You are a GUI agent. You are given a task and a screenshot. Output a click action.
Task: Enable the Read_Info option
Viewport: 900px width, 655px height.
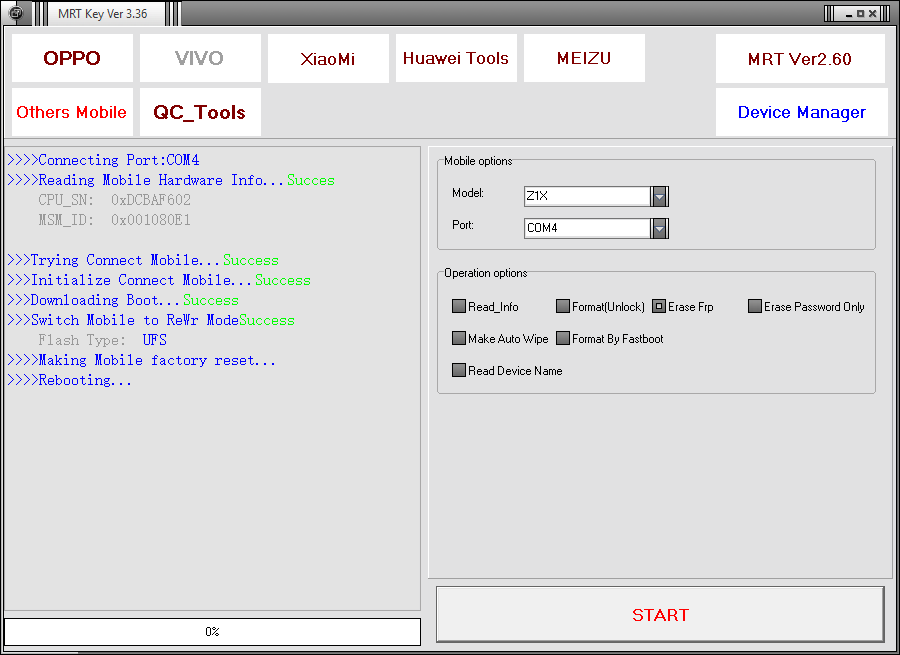(459, 307)
